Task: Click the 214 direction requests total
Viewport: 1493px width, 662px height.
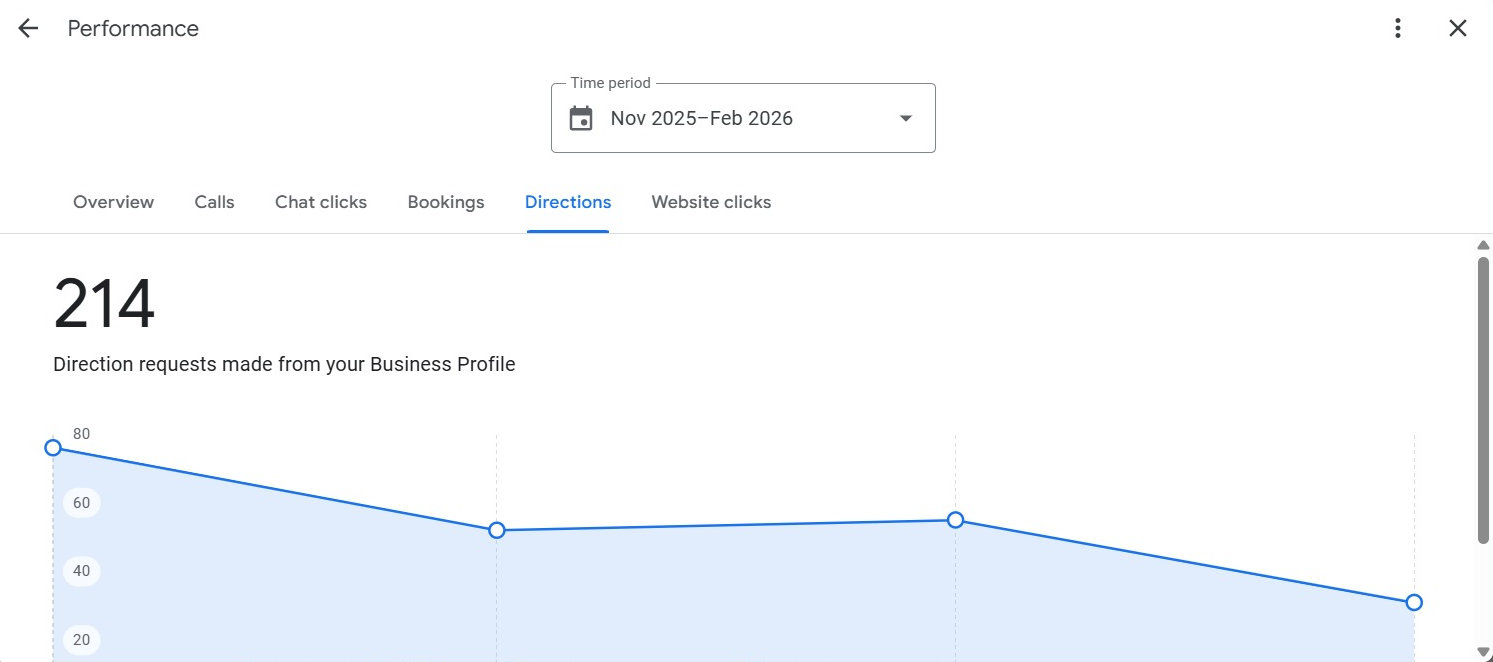Action: pyautogui.click(x=105, y=305)
